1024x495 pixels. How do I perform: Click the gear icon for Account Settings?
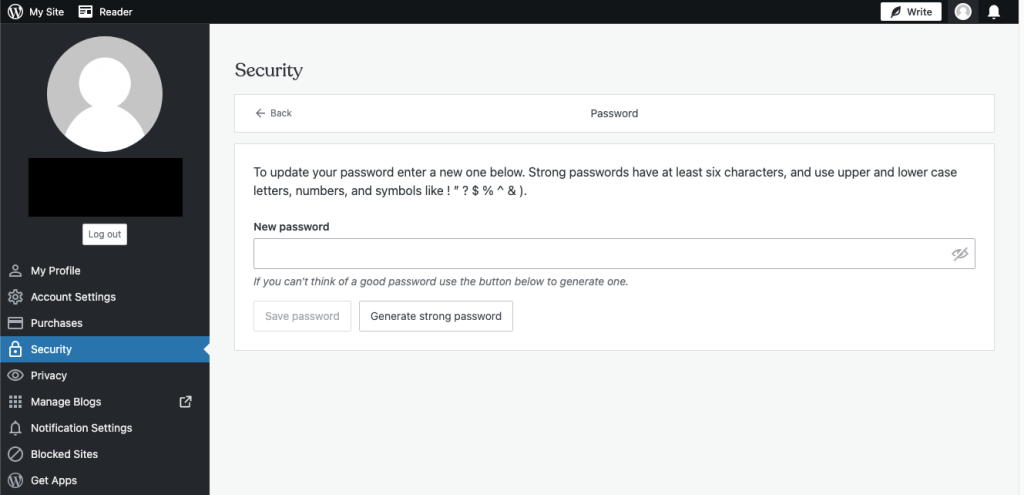(x=15, y=297)
